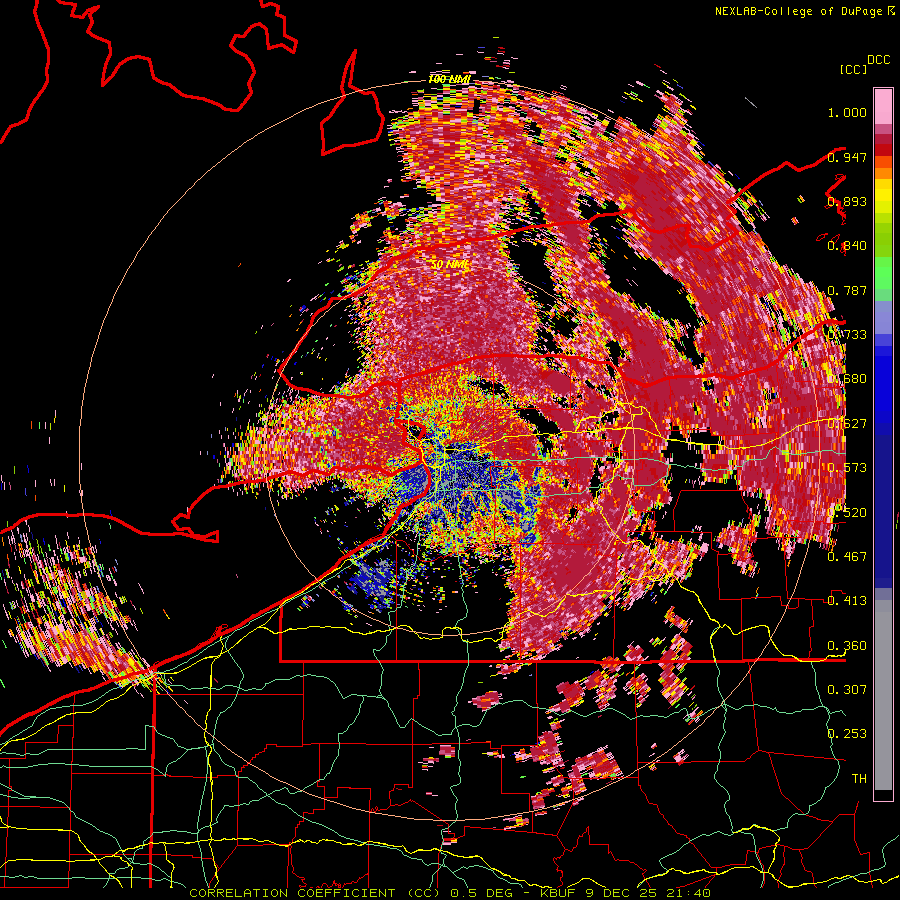This screenshot has height=900, width=900.
Task: Select the 0.467 legend value
Action: (x=847, y=556)
